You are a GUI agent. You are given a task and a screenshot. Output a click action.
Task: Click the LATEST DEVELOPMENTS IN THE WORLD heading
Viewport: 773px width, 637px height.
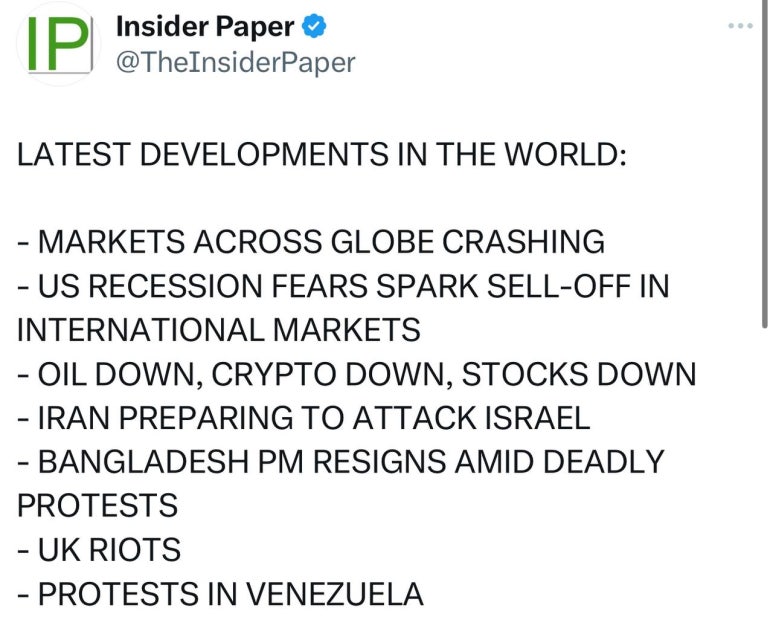[x=321, y=154]
